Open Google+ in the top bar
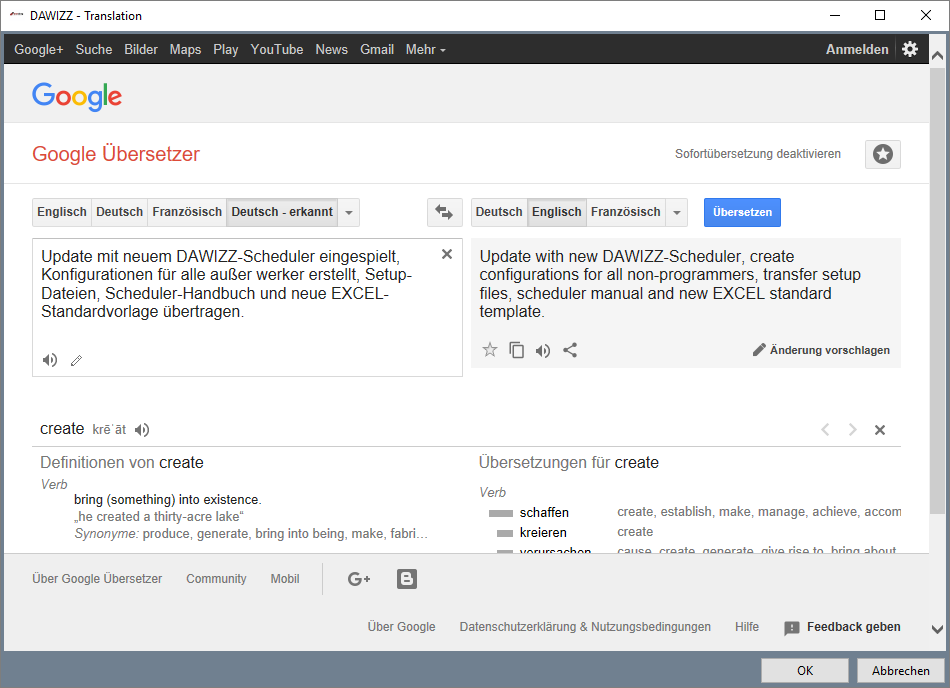 tap(39, 50)
